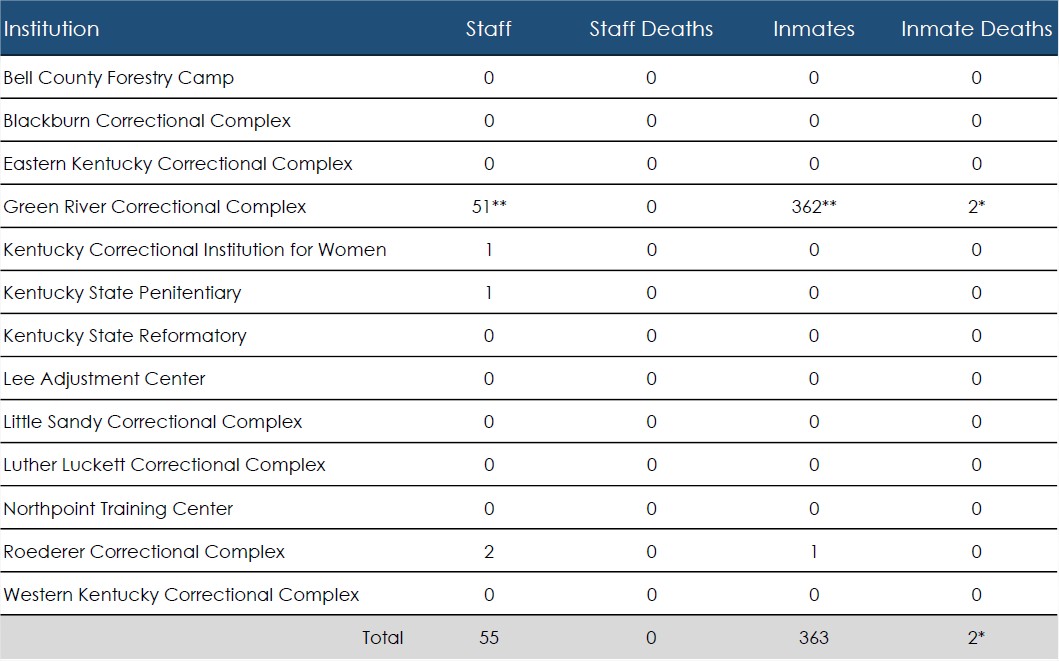This screenshot has width=1059, height=661.
Task: Click Eastern Kentucky Correctional Complex name
Action: 178,164
